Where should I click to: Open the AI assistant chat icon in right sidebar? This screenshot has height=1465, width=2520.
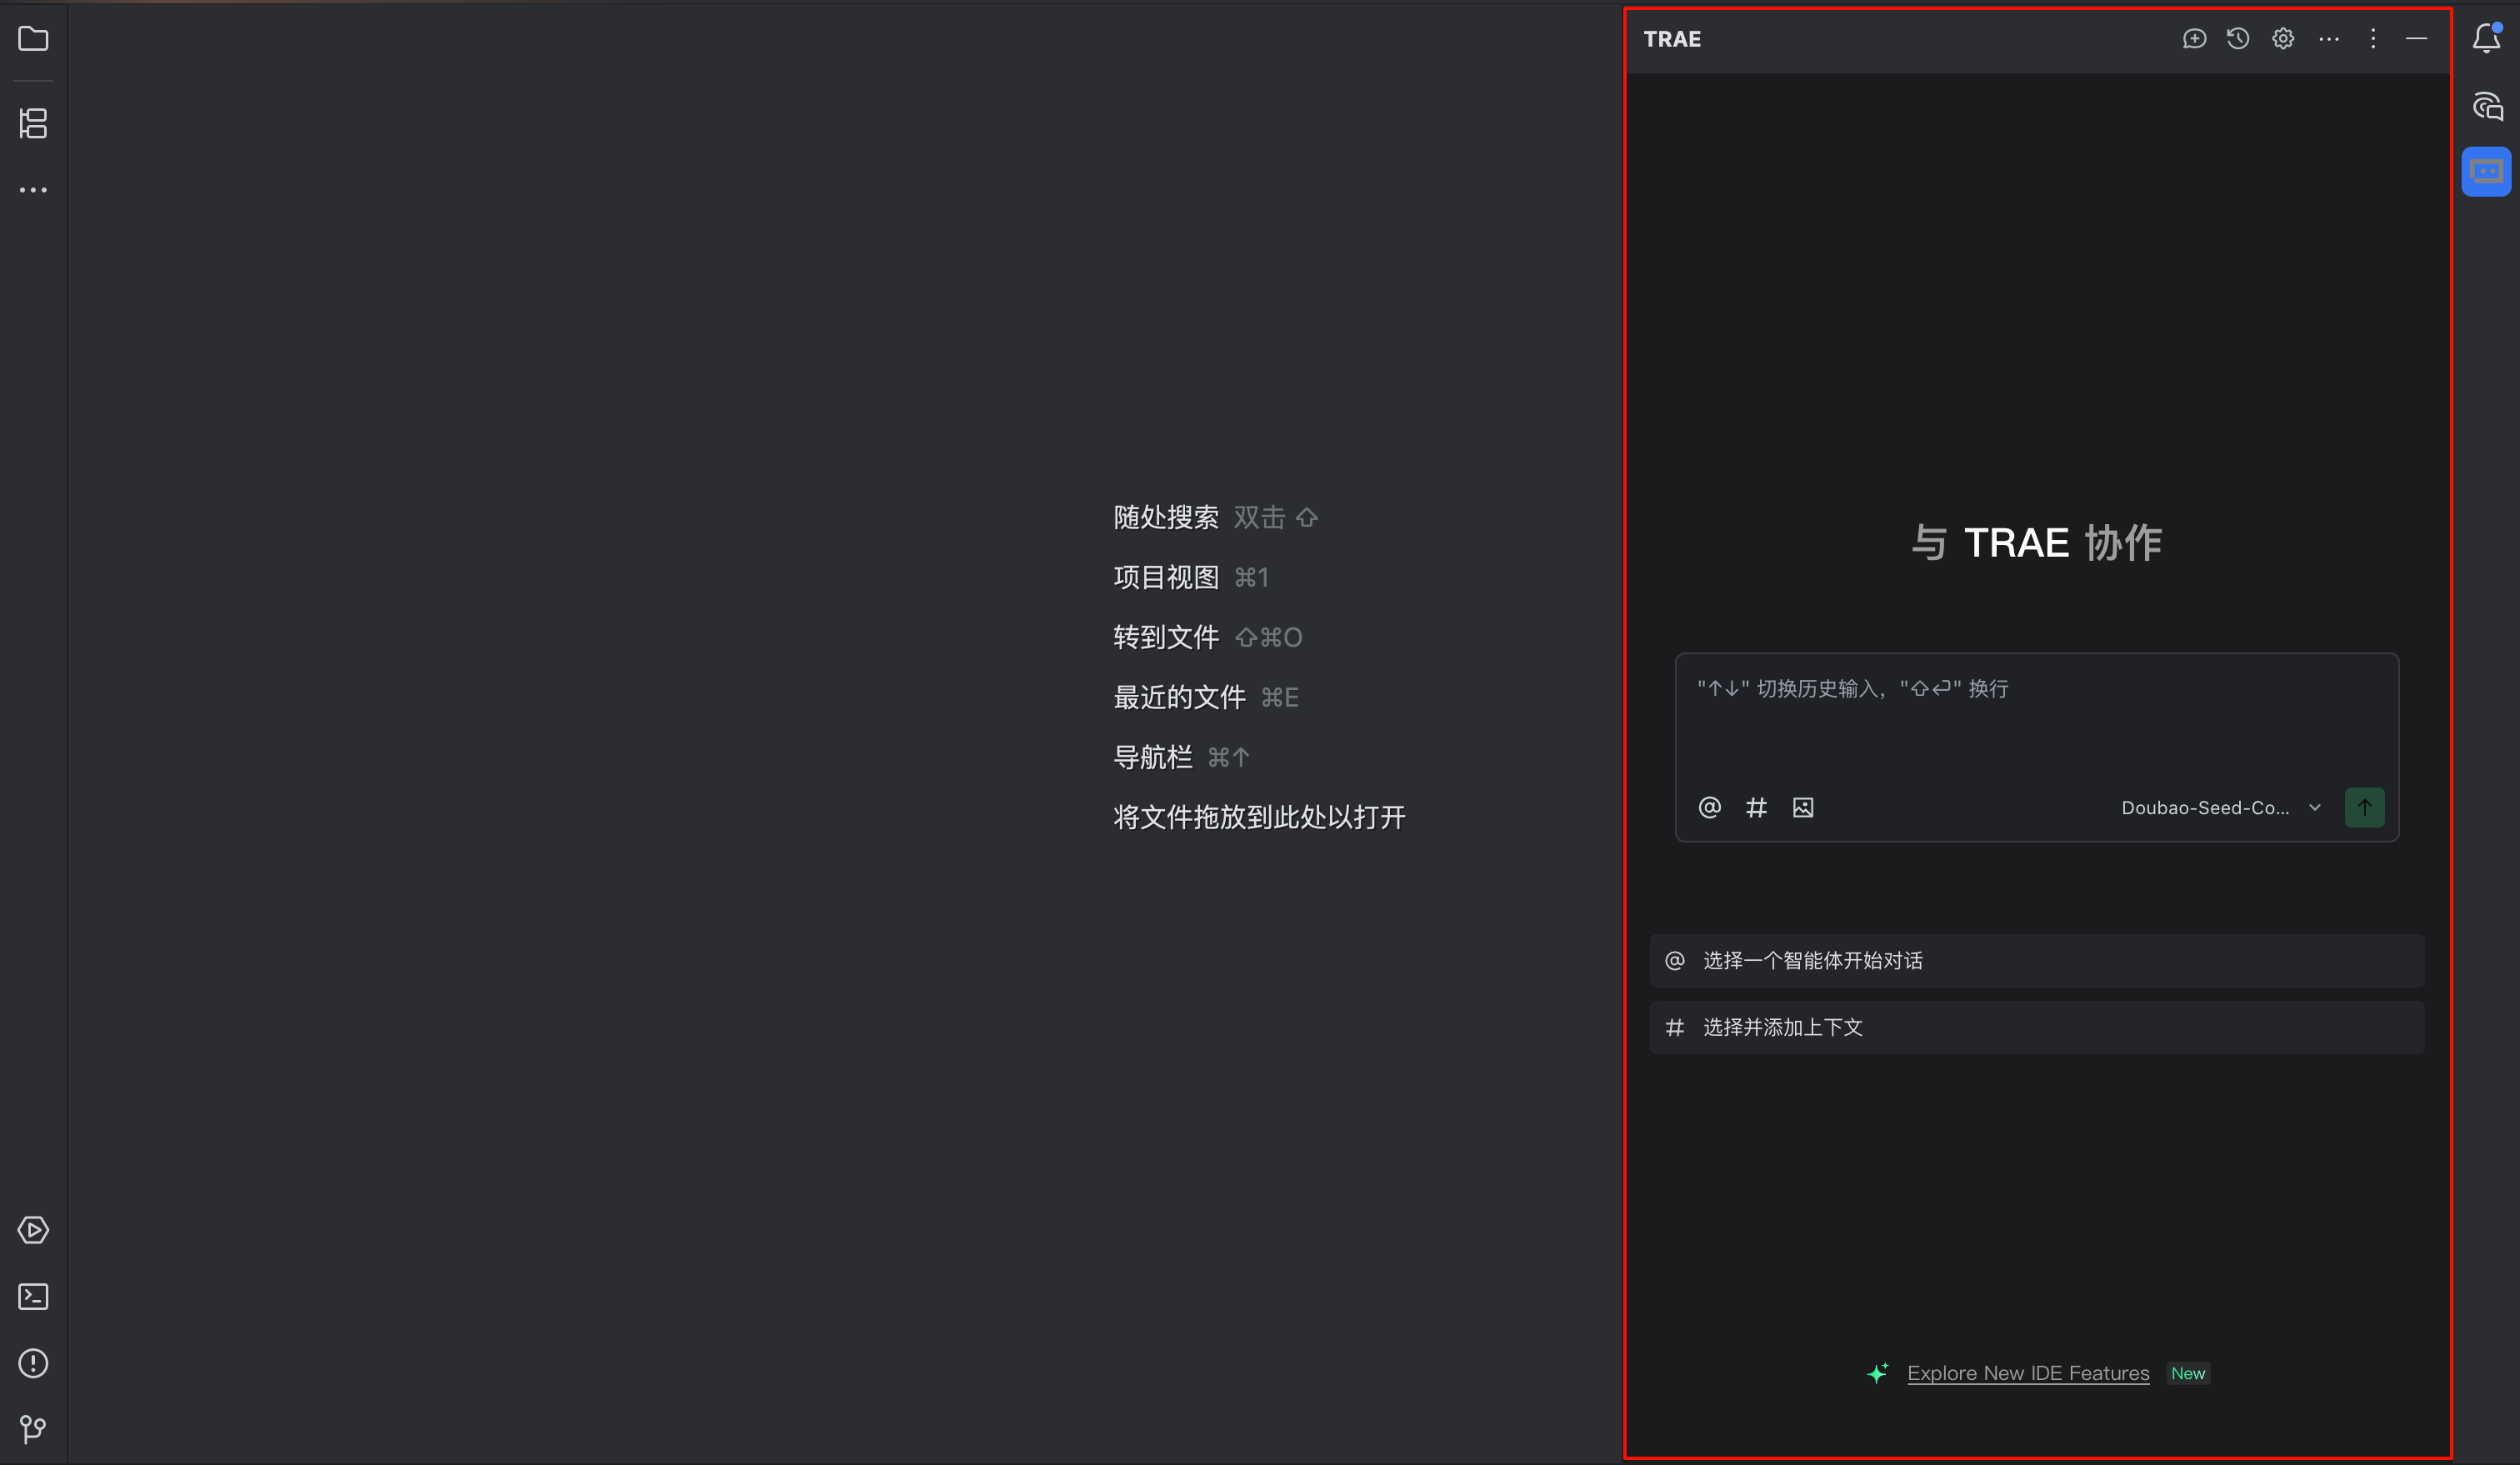[x=2487, y=106]
